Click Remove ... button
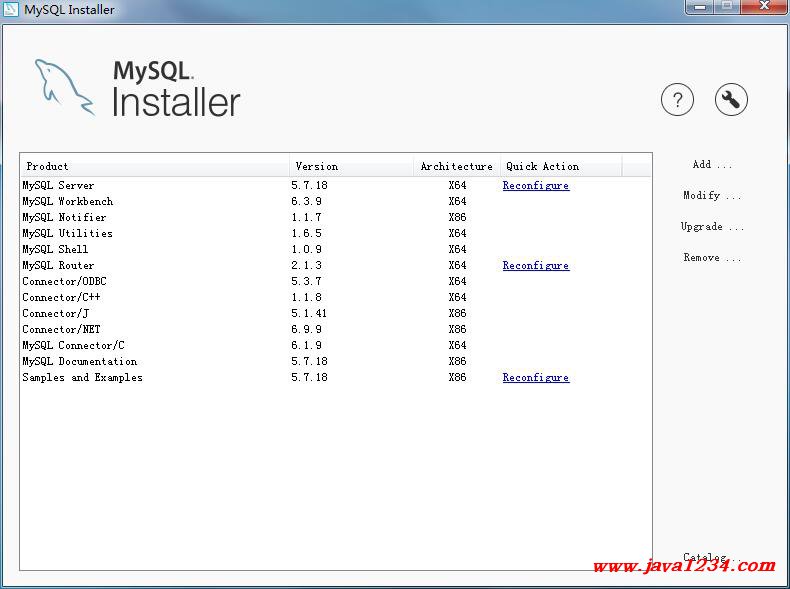The image size is (790, 589). [712, 257]
